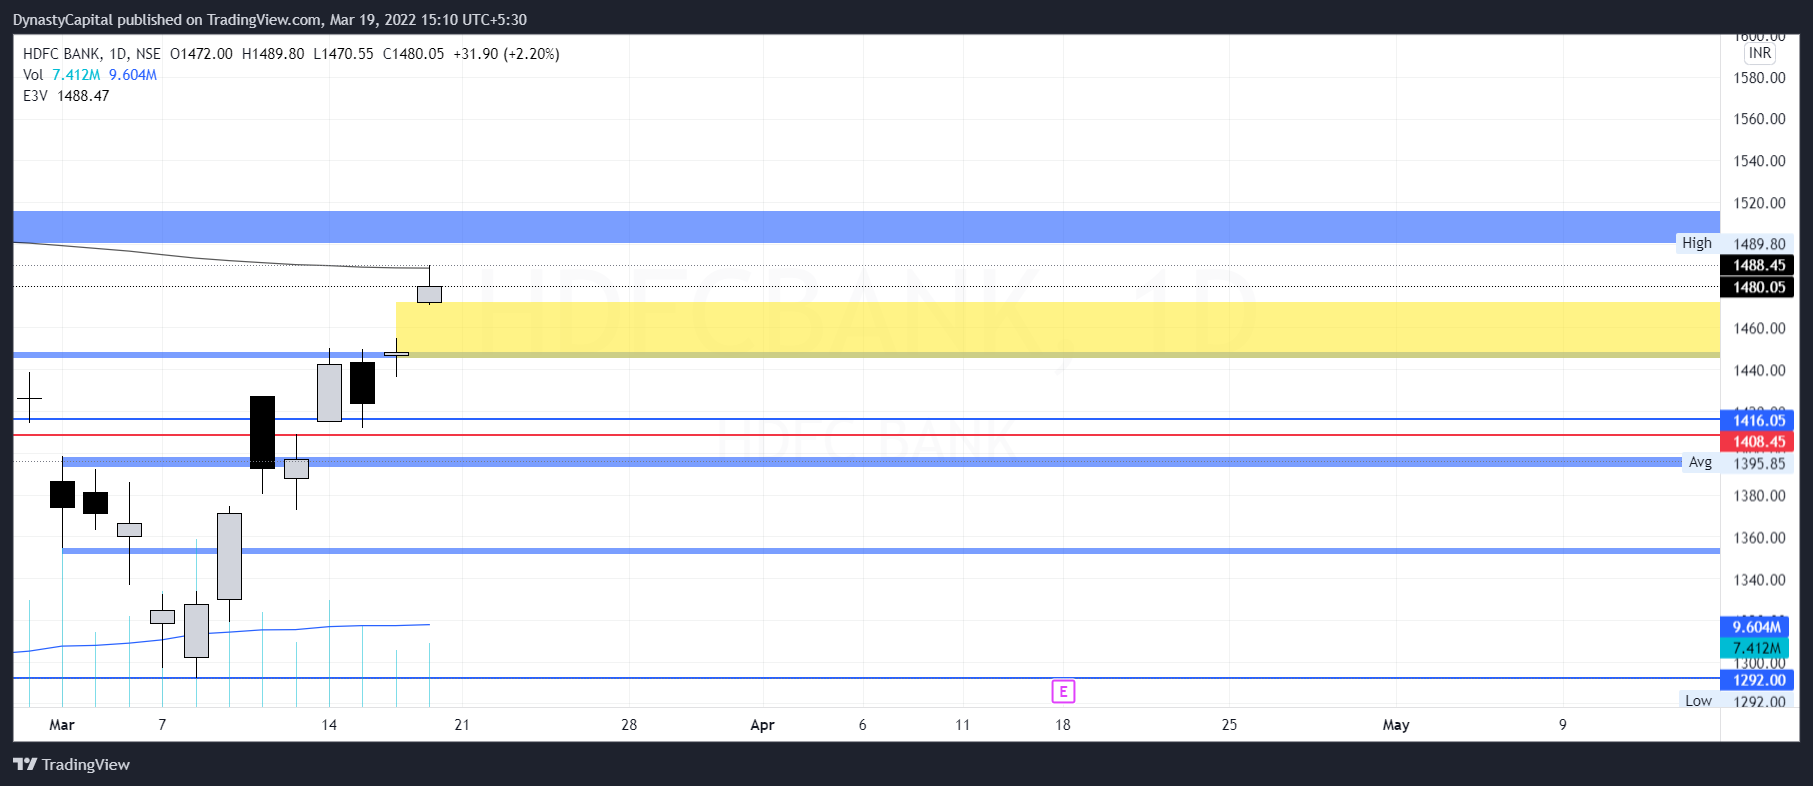
Task: Click the blue 1416.05 price tag
Action: point(1757,421)
